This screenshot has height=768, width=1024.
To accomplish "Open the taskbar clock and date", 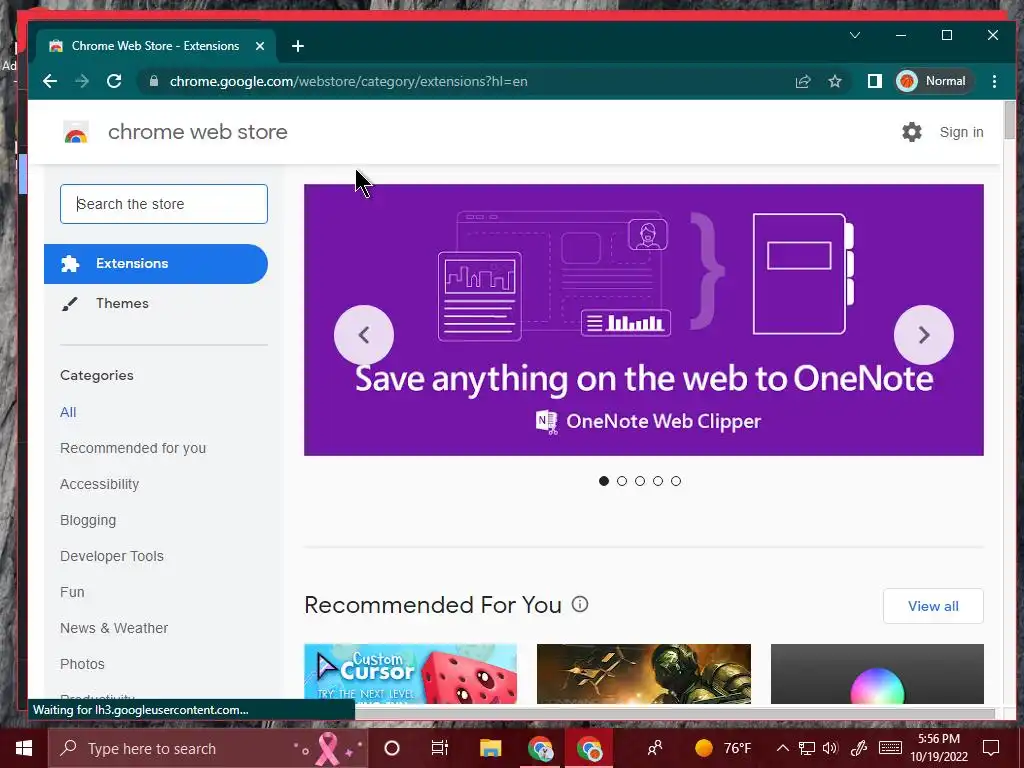I will [938, 748].
